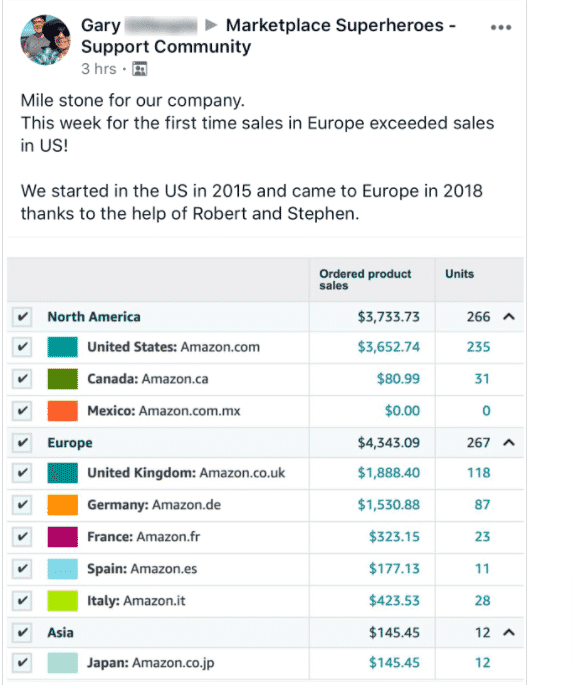This screenshot has width=573, height=685.
Task: Open the United States units 235 link
Action: tap(479, 347)
